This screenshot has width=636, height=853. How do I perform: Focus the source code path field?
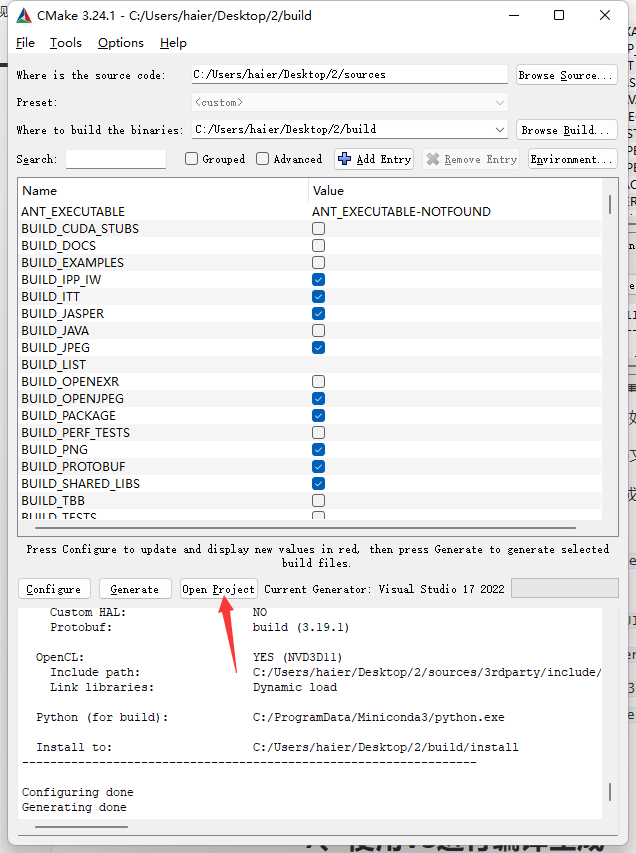(350, 75)
